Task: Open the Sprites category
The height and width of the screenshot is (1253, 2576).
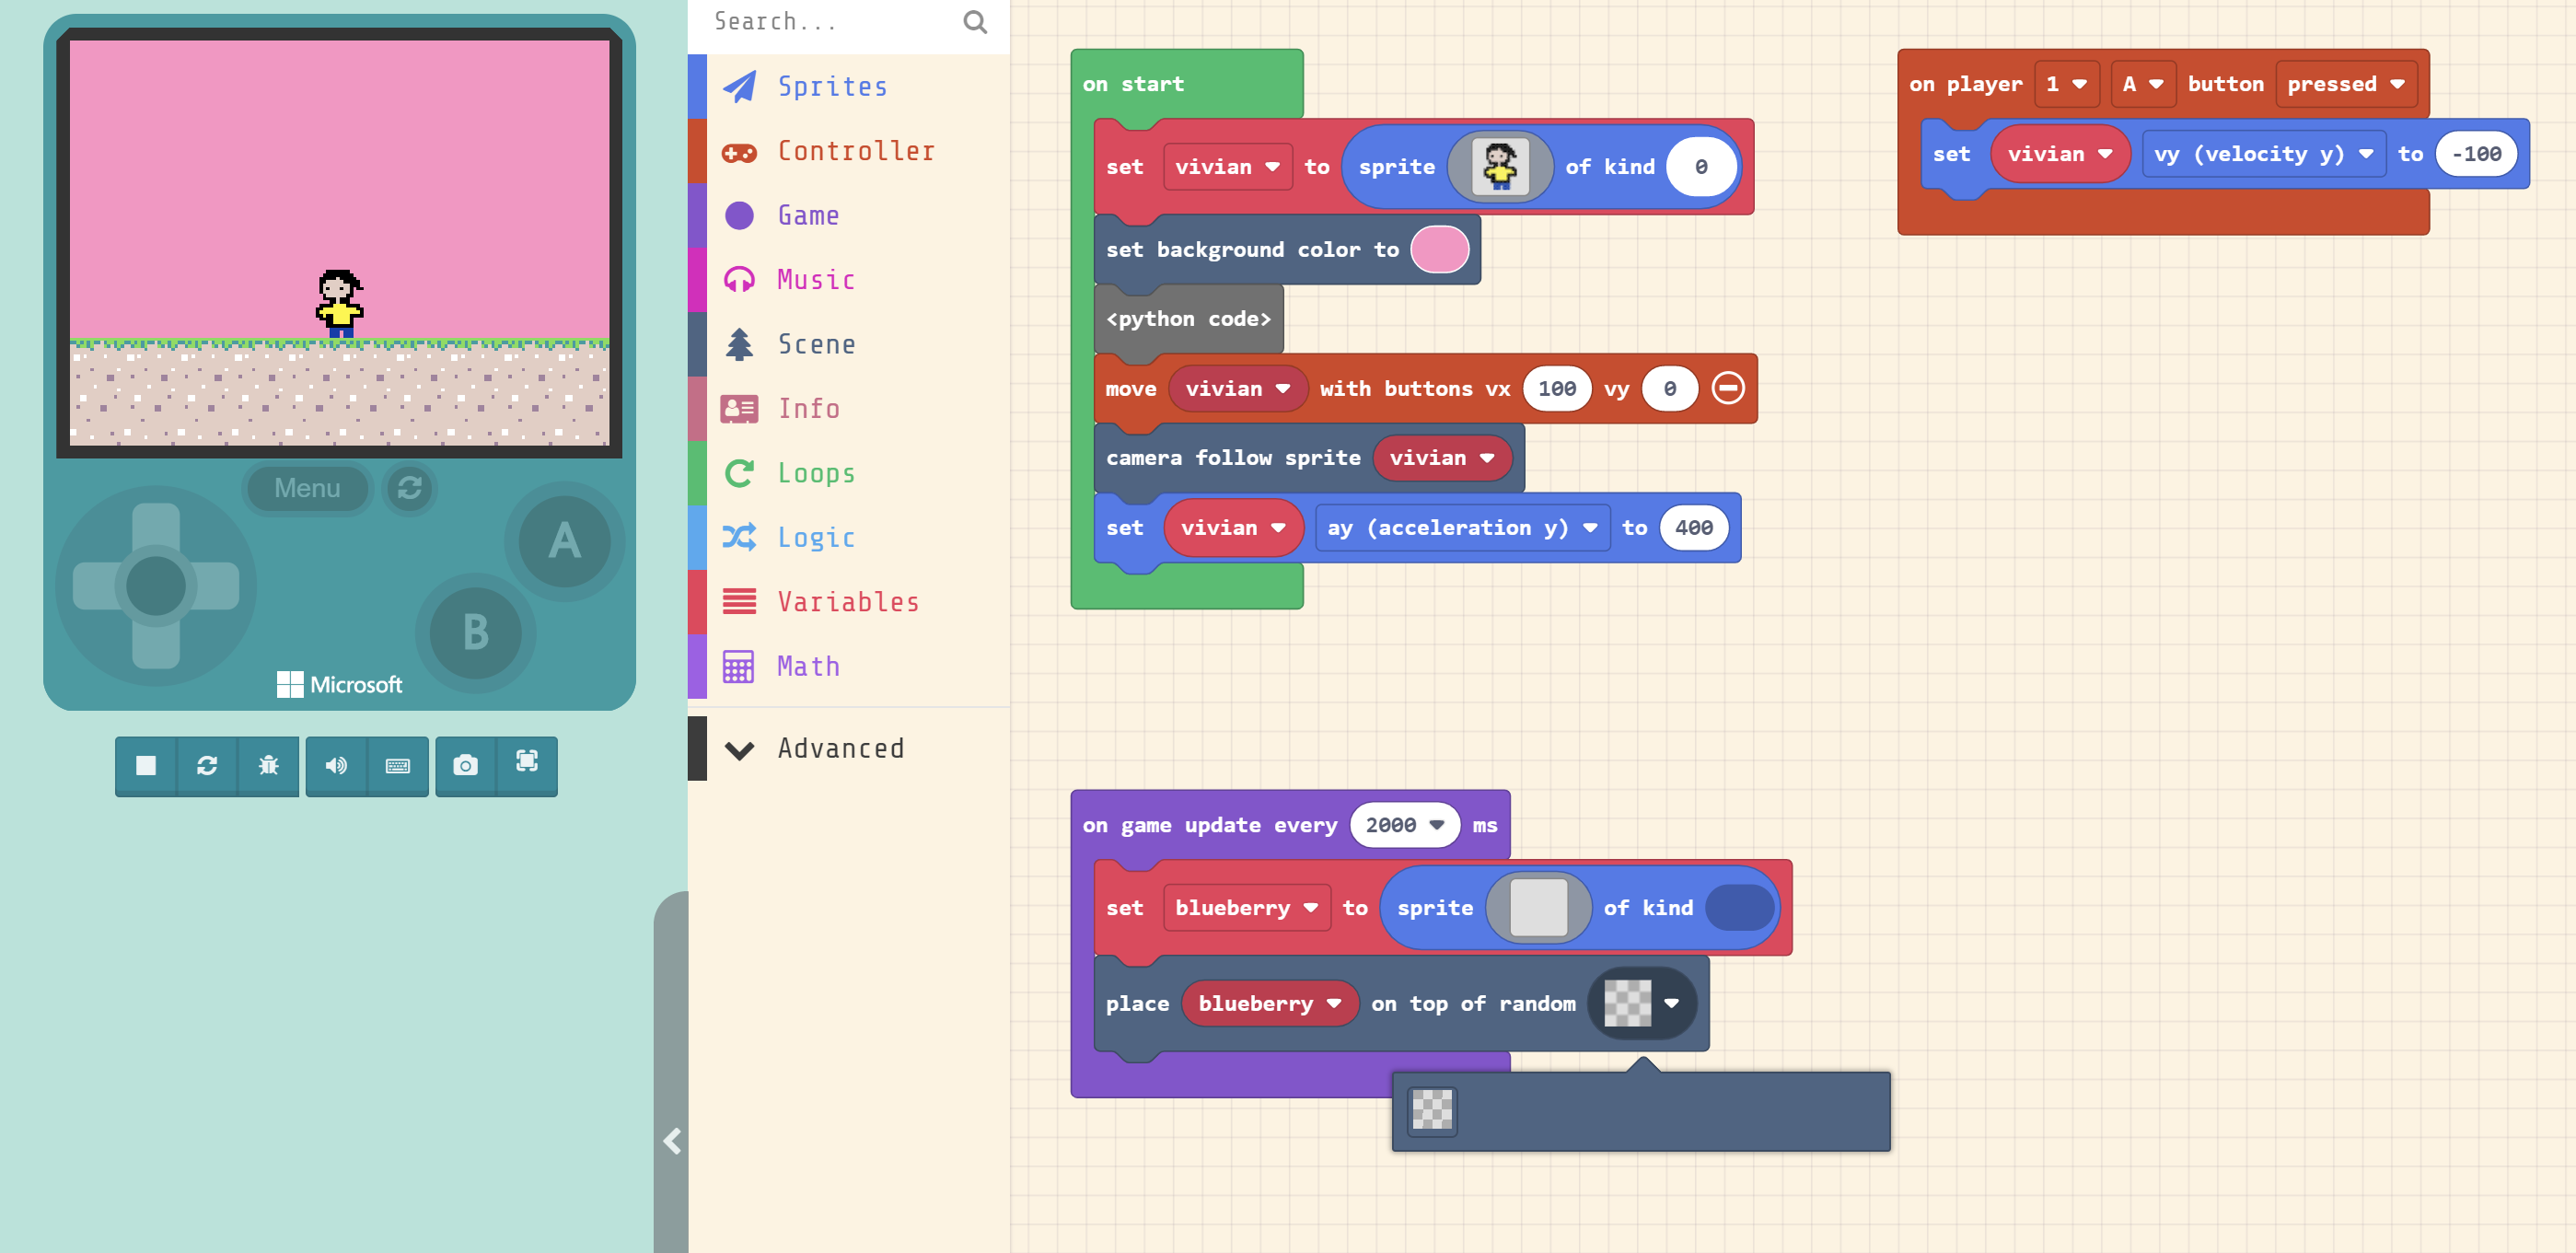Action: click(x=849, y=87)
